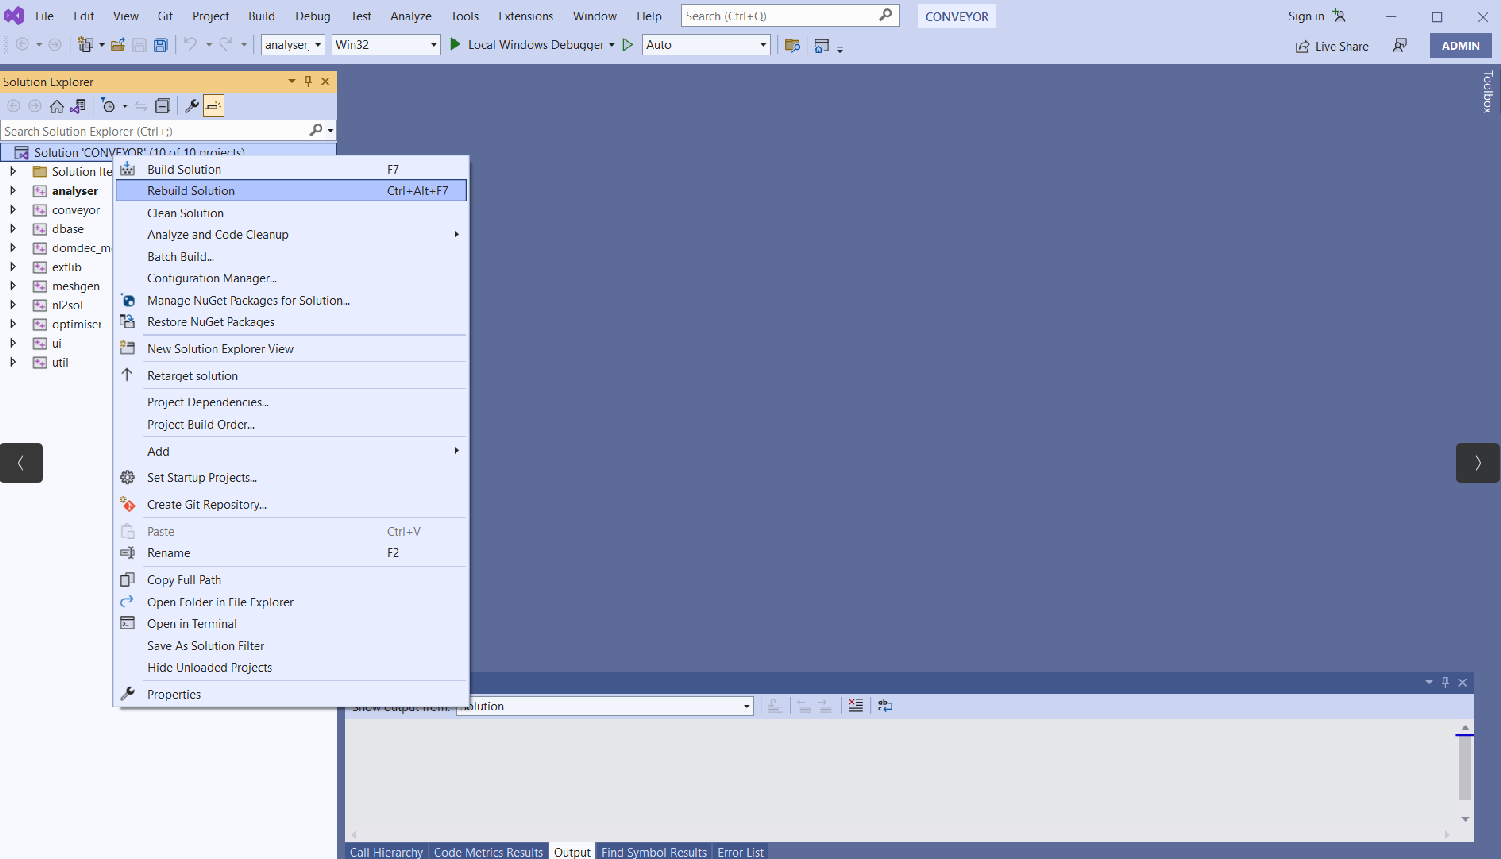1501x859 pixels.
Task: Click Pending Changes Filter clock icon
Action: click(108, 106)
